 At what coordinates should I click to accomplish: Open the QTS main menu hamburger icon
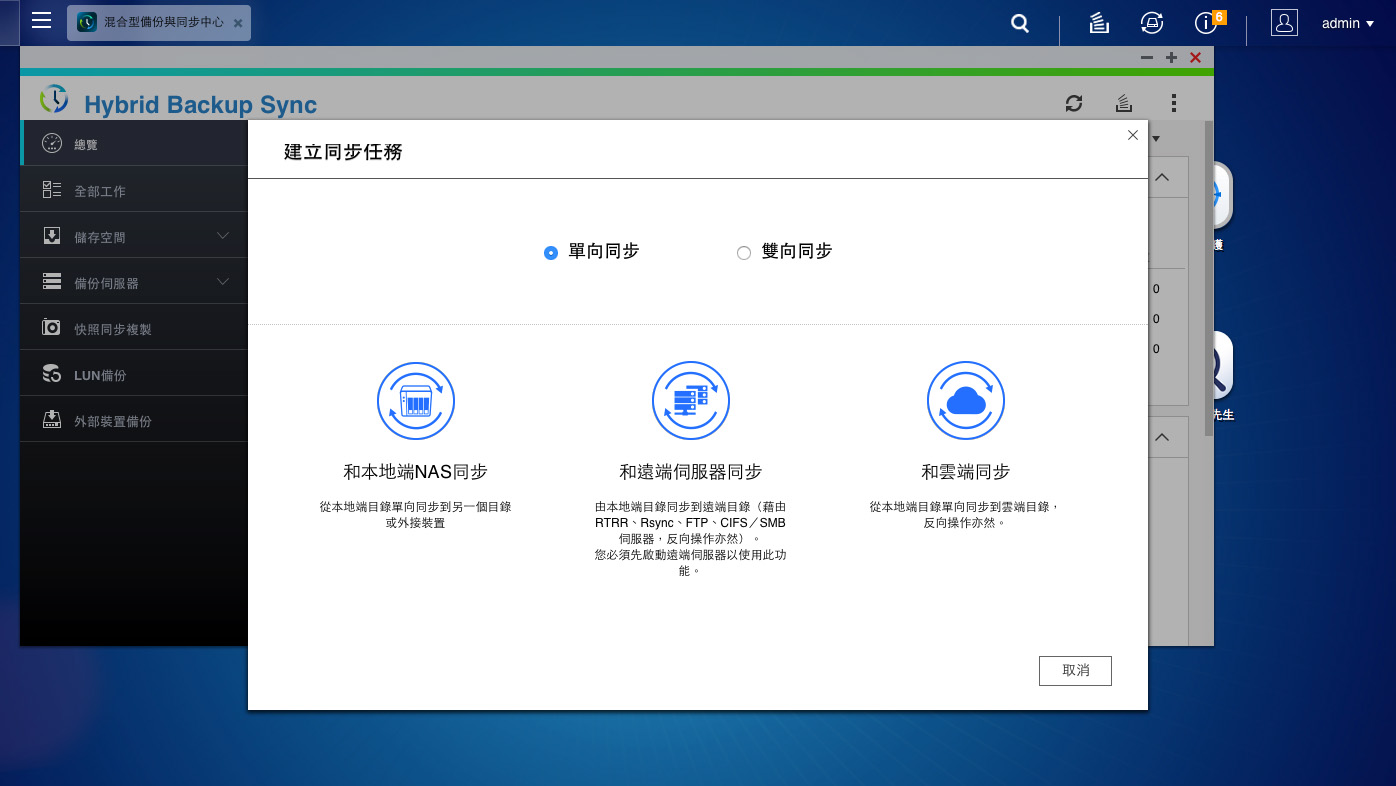click(41, 21)
